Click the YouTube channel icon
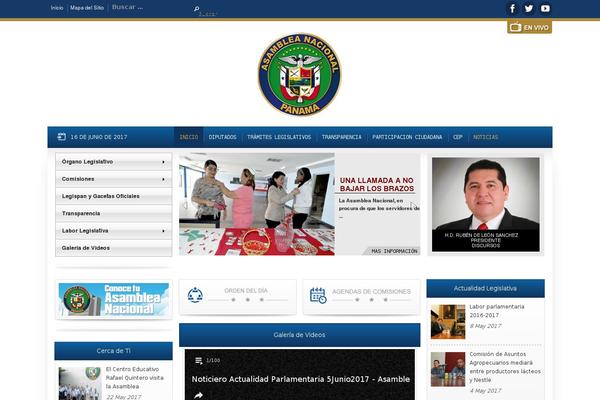 (x=545, y=8)
